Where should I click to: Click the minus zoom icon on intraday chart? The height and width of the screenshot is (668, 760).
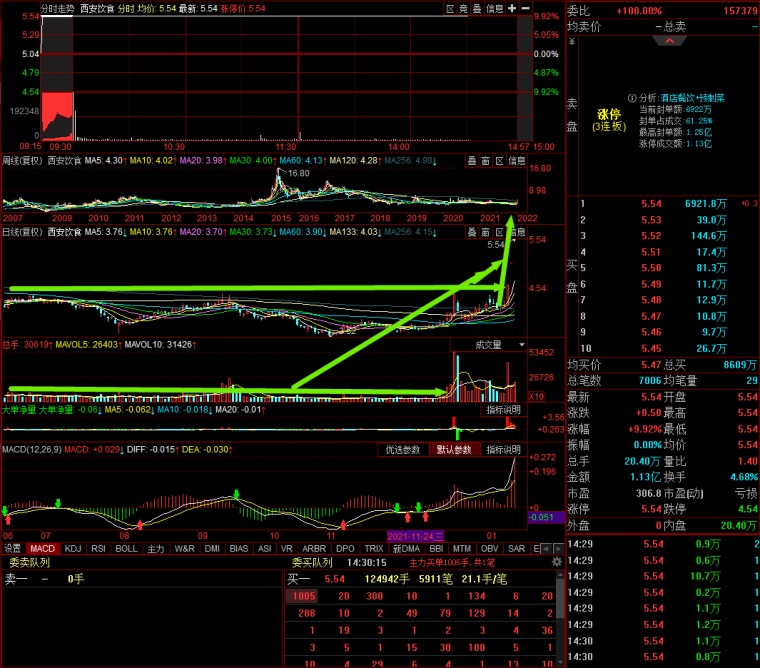tap(527, 8)
